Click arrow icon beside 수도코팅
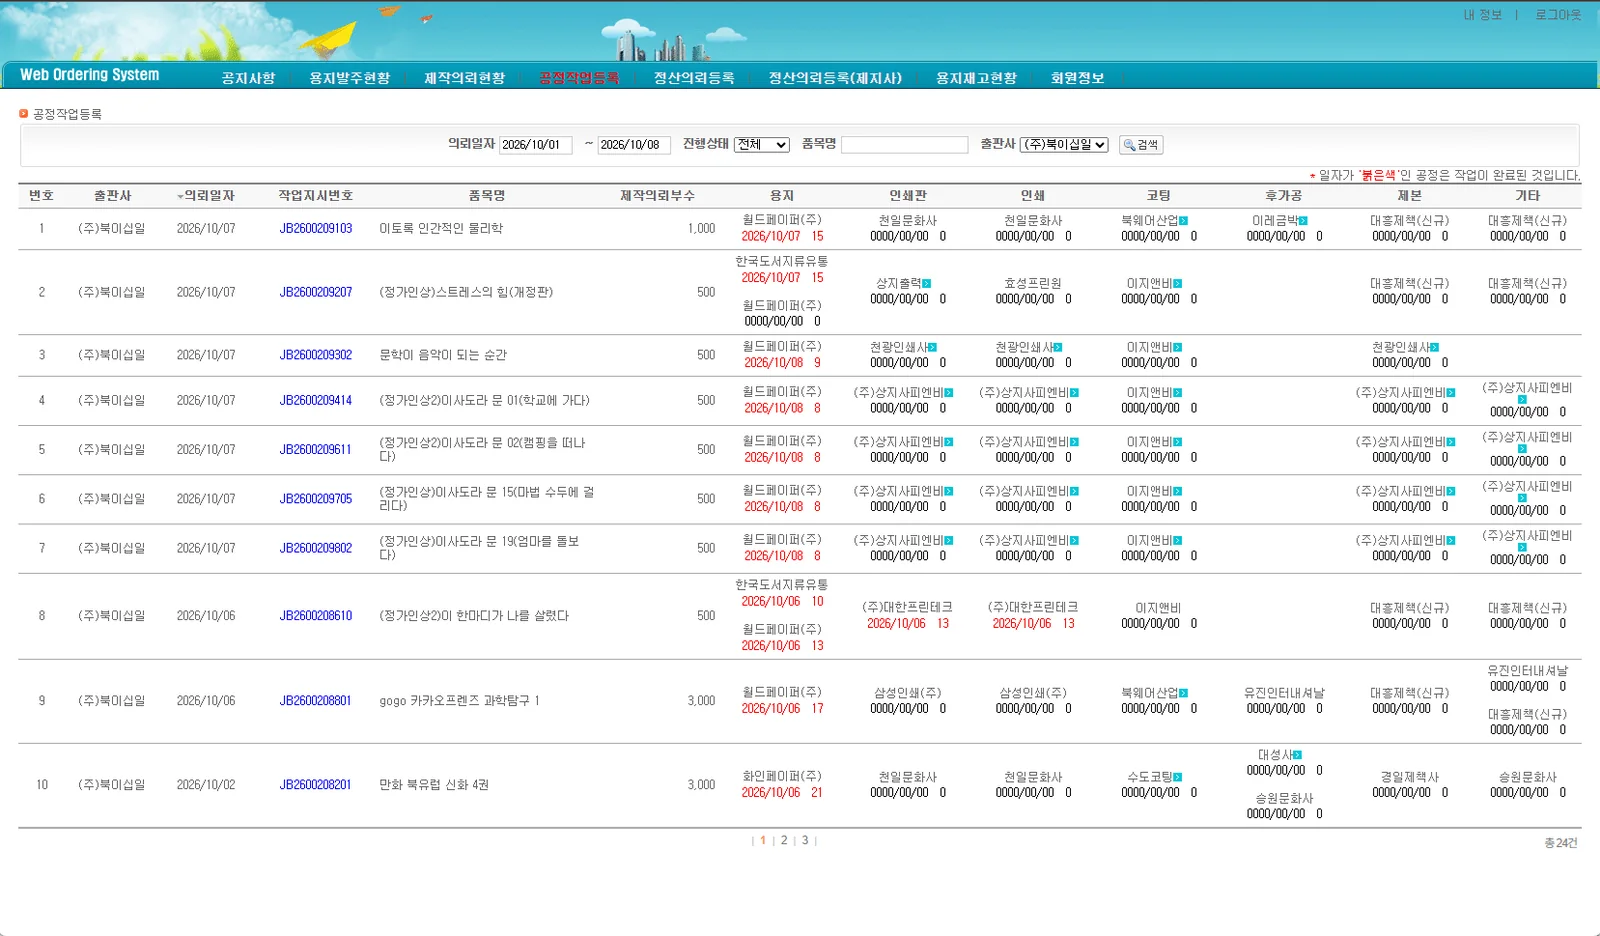This screenshot has width=1600, height=936. tap(1178, 777)
